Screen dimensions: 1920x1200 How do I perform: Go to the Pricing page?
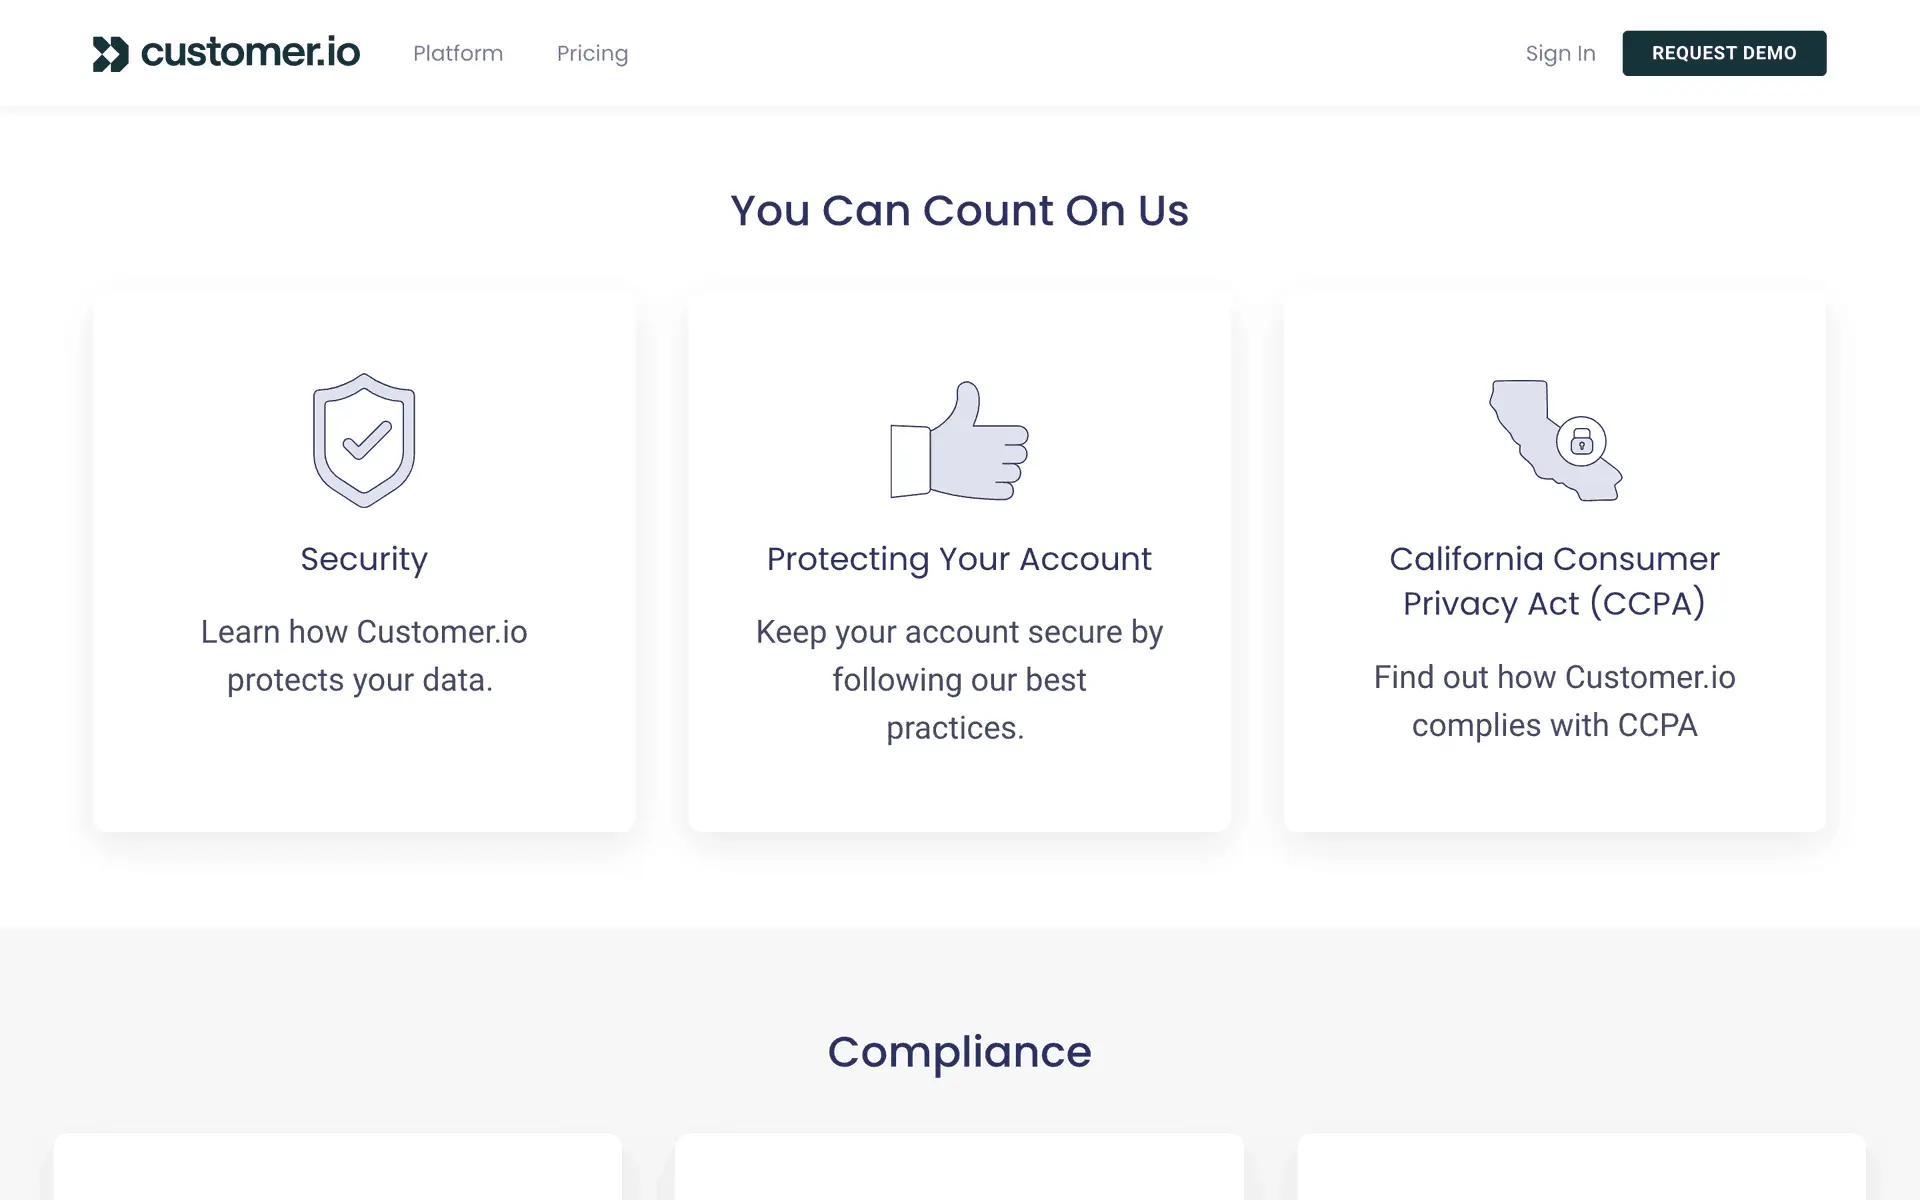click(x=592, y=54)
